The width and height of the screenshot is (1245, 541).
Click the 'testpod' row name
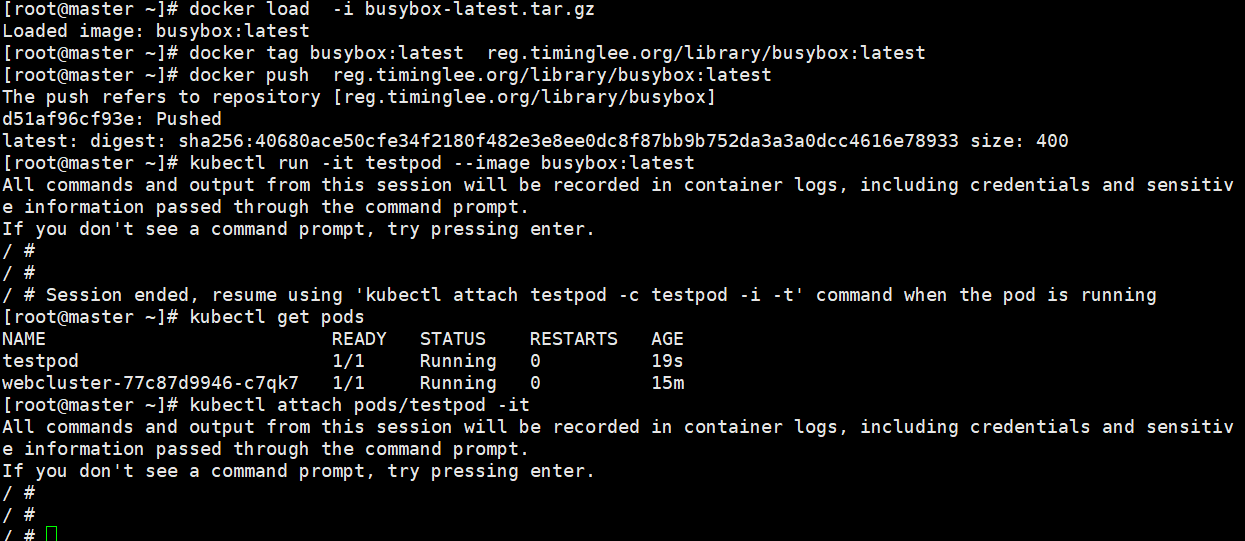click(x=40, y=361)
